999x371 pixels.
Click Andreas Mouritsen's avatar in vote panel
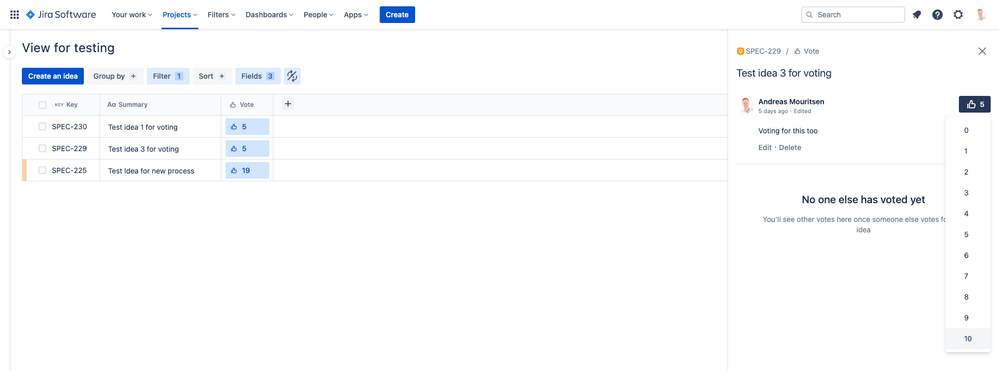click(746, 105)
